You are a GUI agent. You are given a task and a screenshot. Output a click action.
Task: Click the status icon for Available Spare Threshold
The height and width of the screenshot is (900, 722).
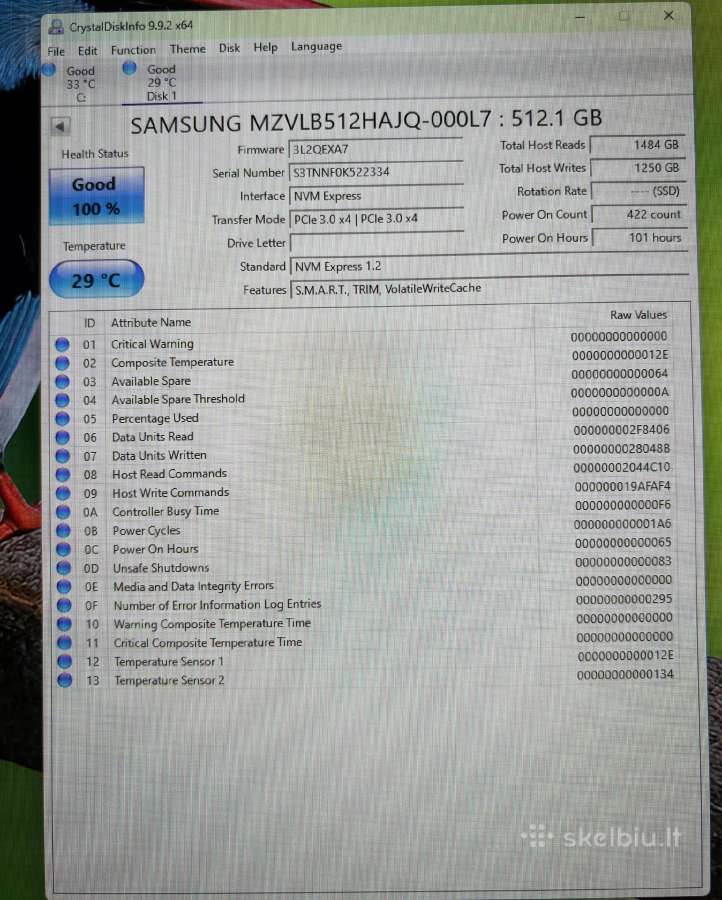pos(62,401)
